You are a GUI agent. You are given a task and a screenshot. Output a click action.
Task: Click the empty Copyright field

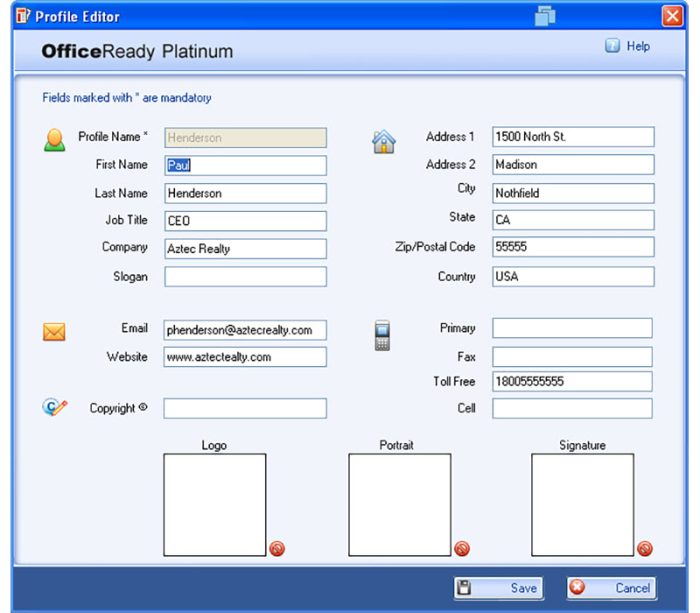(x=245, y=409)
